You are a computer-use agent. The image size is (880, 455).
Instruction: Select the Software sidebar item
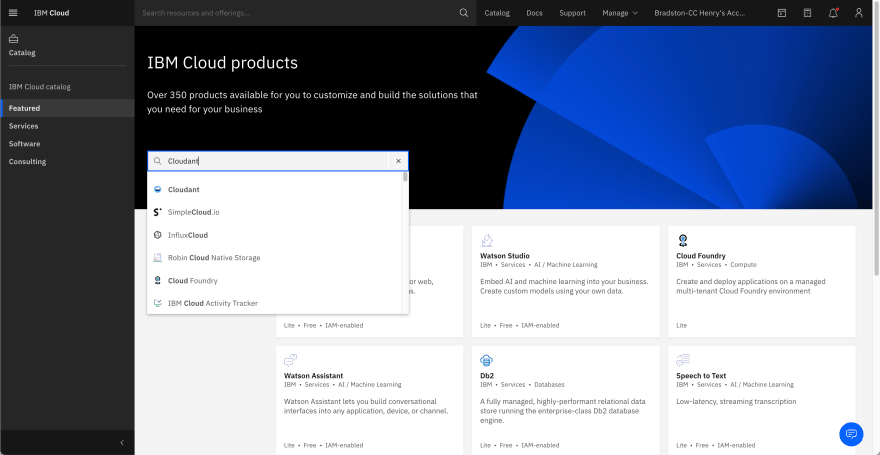pyautogui.click(x=67, y=144)
